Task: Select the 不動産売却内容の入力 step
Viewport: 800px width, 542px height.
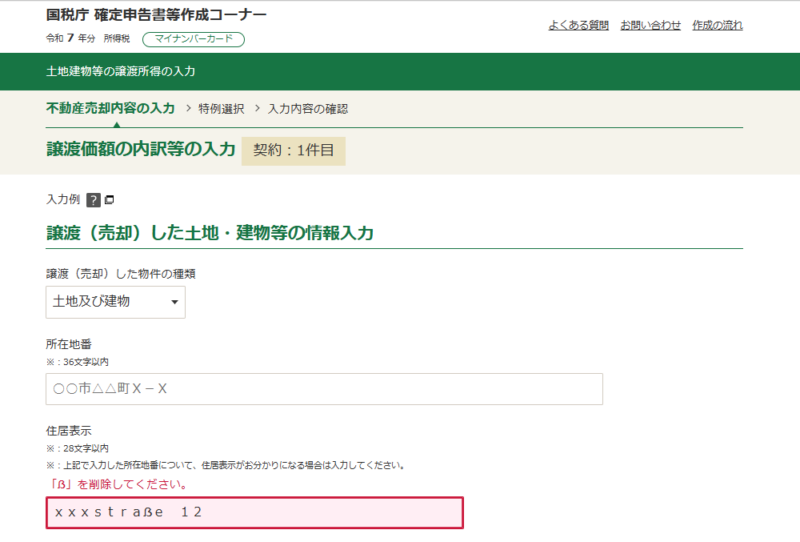Action: 110,108
